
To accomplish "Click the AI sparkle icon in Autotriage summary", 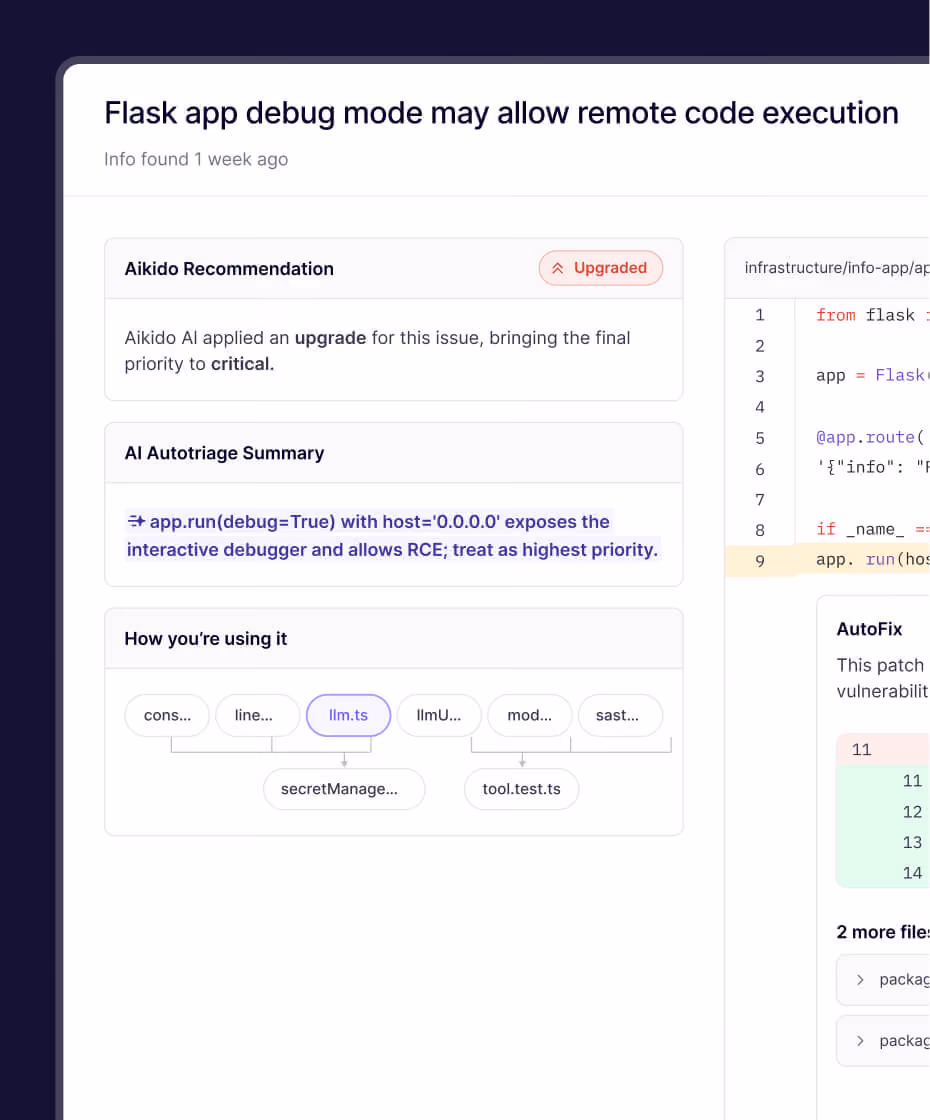I will (136, 521).
